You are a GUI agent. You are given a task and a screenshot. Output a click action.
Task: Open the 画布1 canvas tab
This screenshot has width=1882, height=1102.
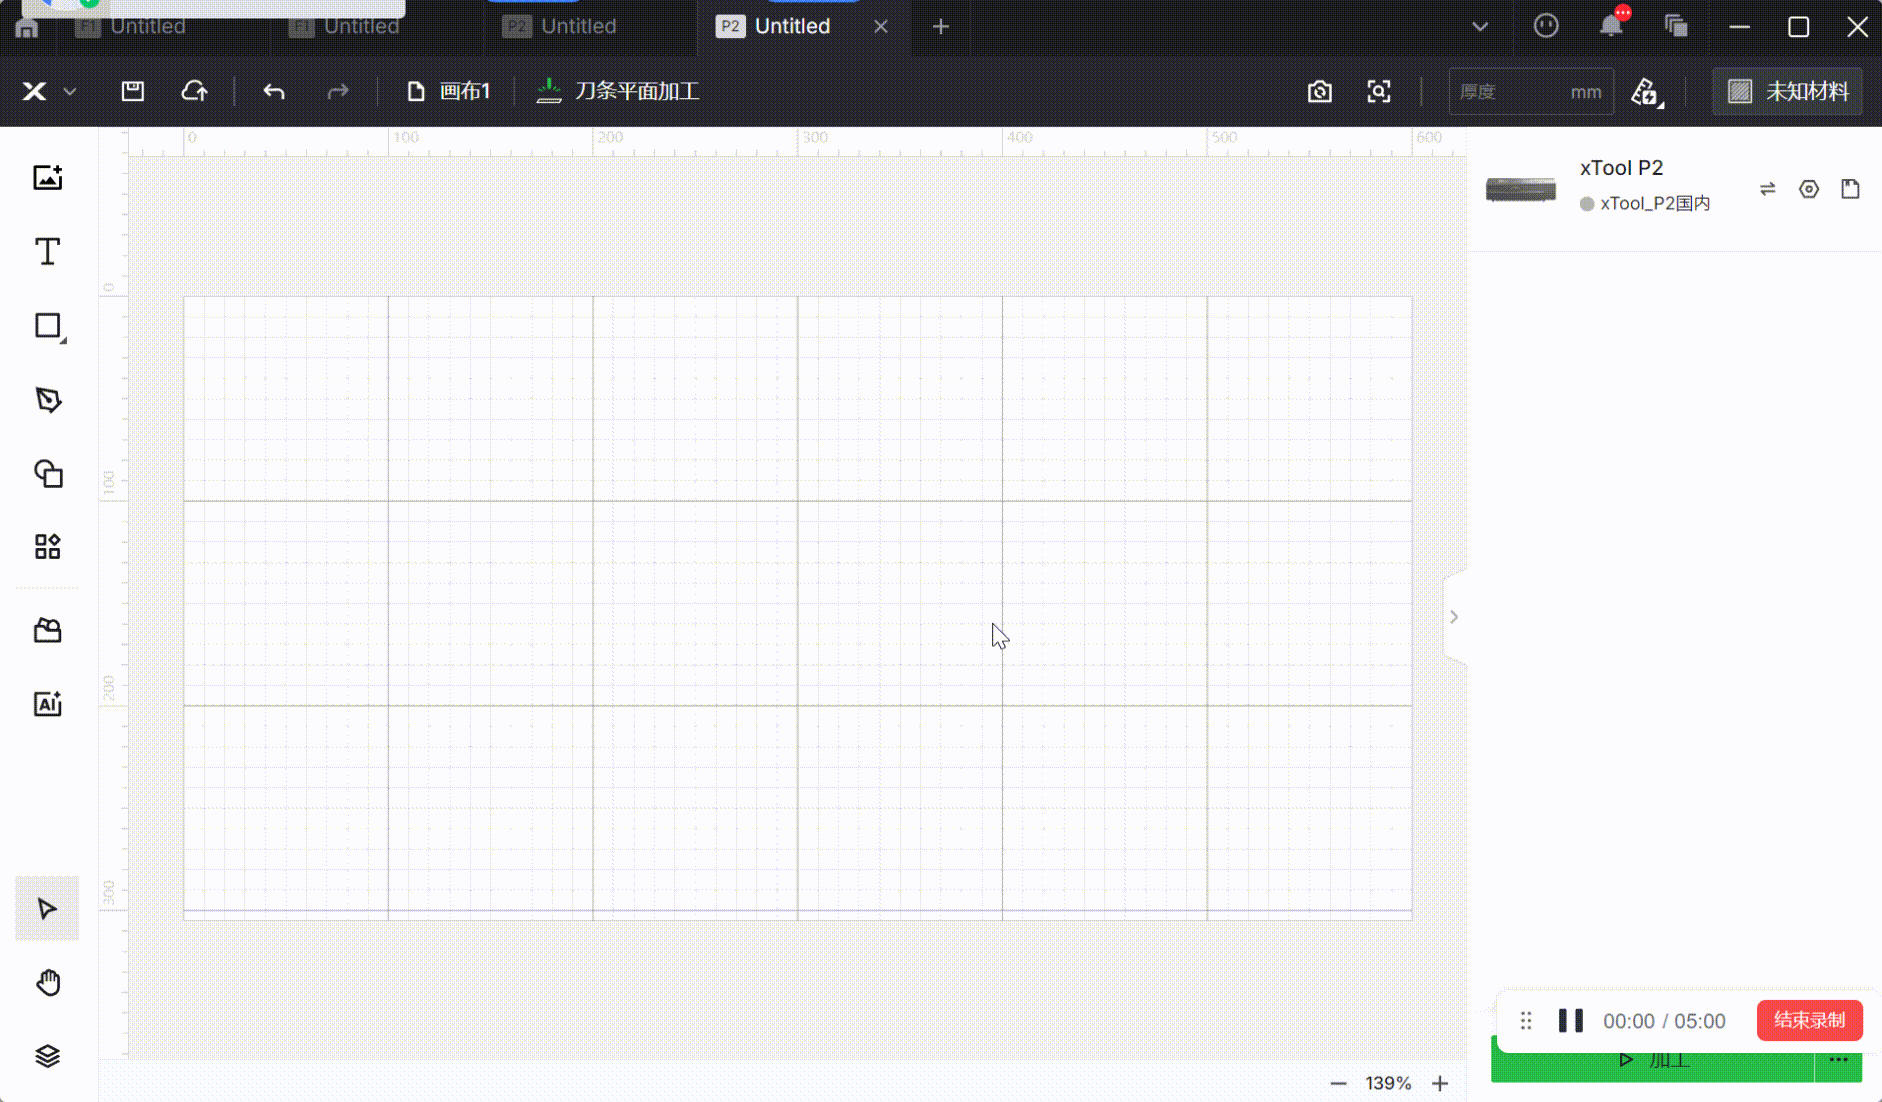[449, 92]
